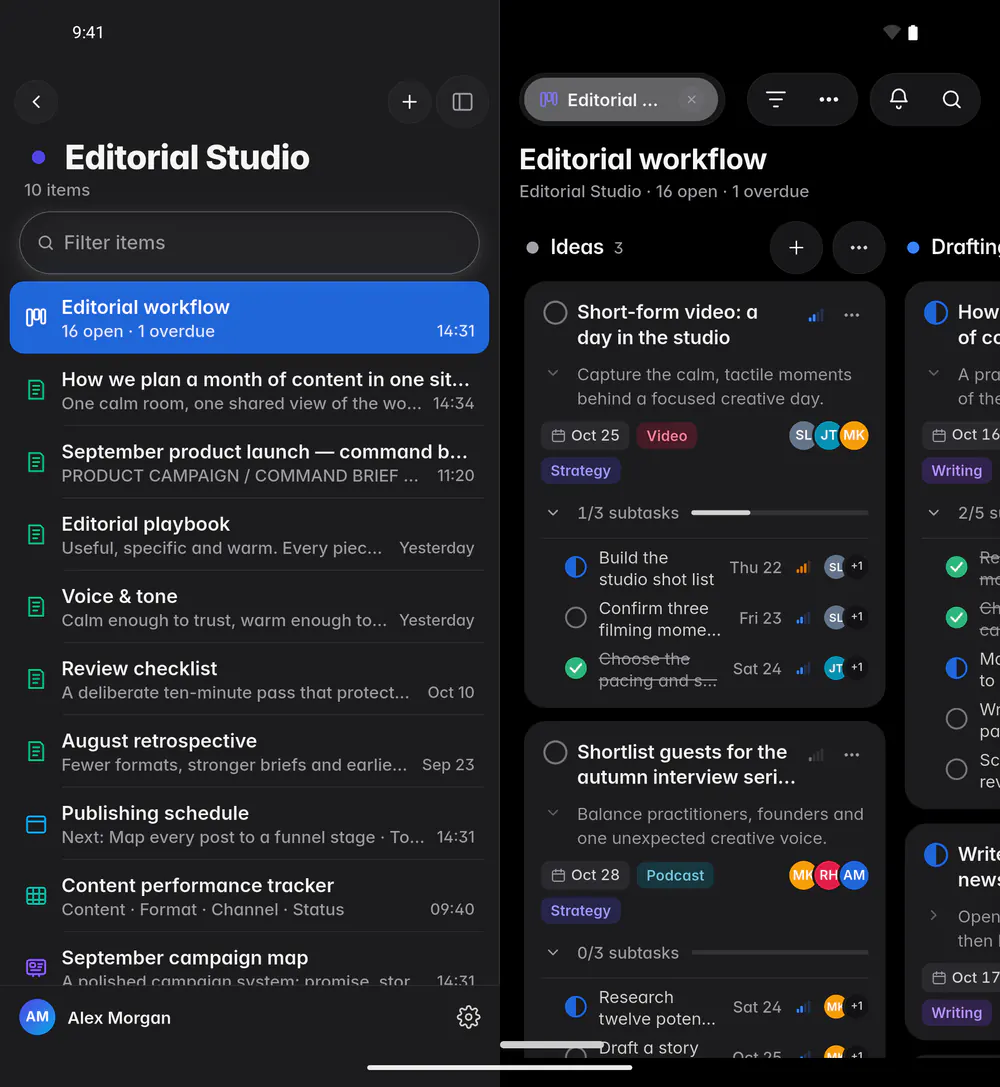Collapse description of first Drafting card
Screen dimensions: 1000x1087
[x=934, y=374]
